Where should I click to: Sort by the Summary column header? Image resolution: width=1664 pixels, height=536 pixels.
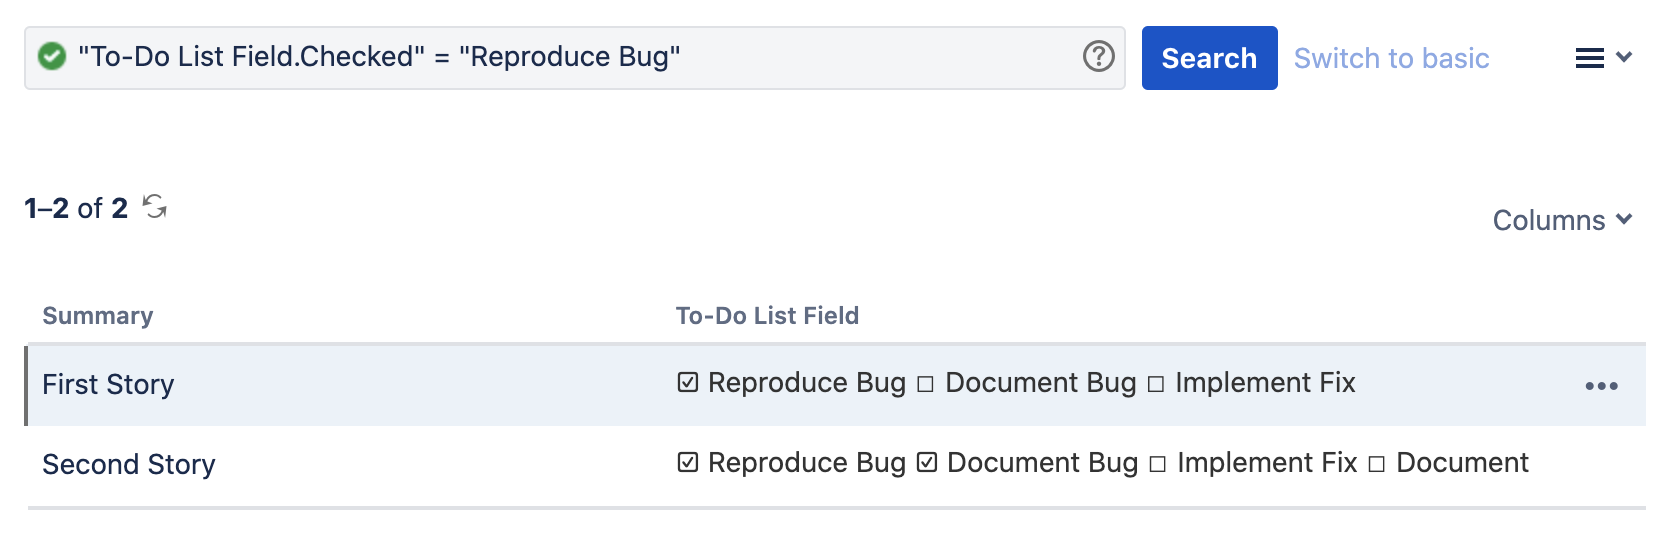(98, 316)
